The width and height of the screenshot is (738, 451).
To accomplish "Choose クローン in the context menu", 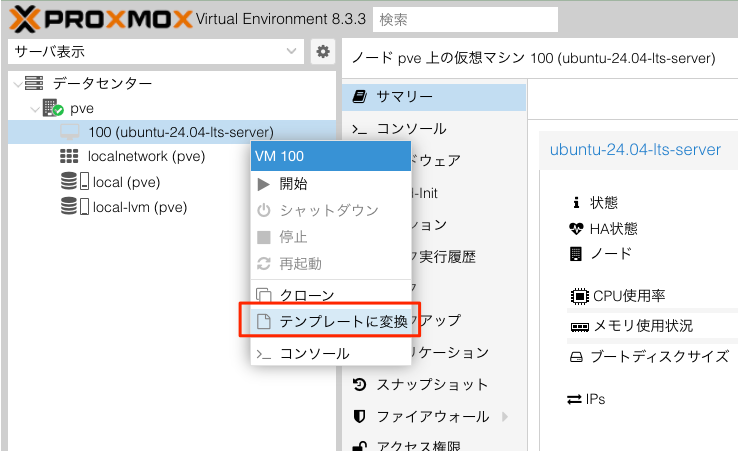I will [x=331, y=295].
